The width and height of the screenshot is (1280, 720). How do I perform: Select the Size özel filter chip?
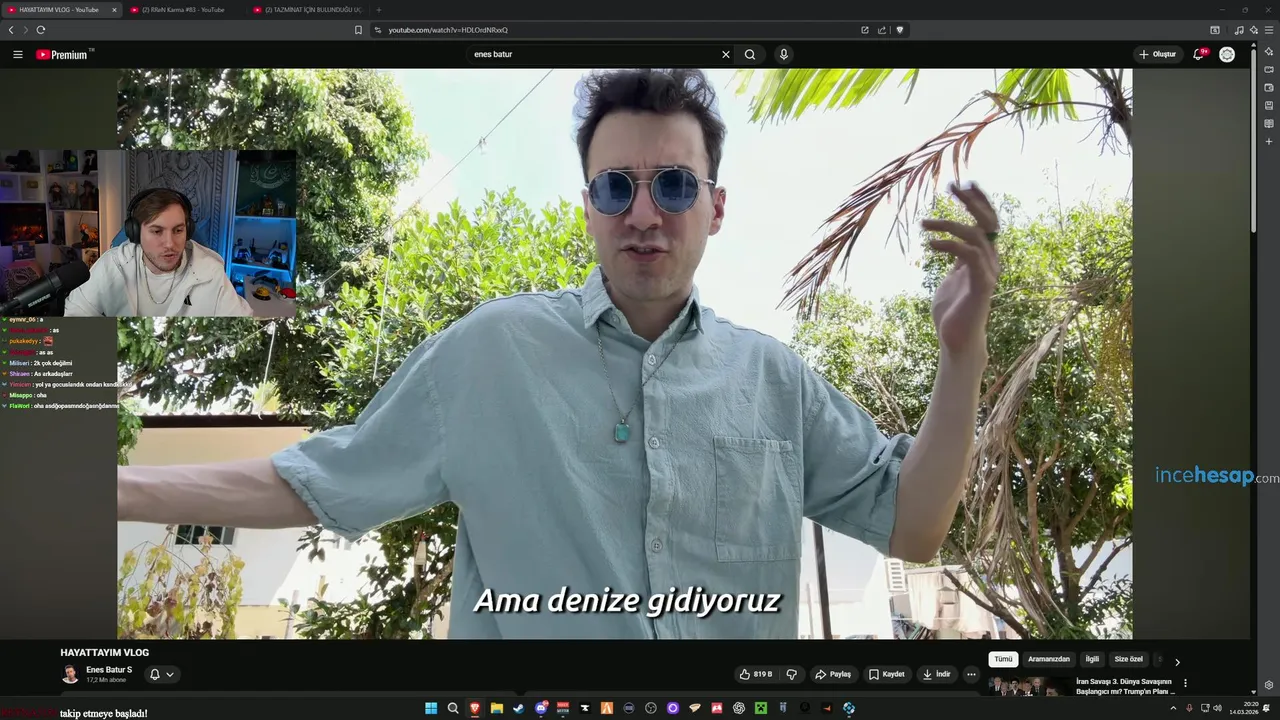tap(1129, 659)
